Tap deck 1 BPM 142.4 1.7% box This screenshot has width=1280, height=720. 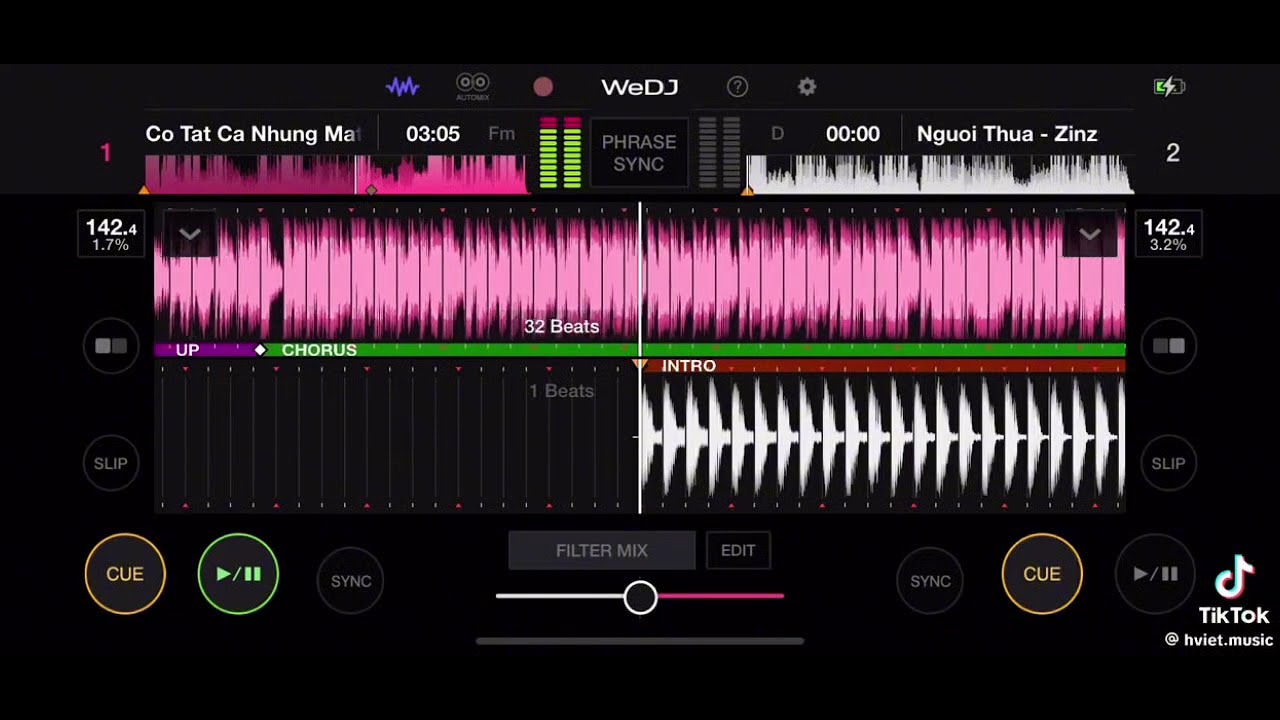tap(110, 235)
